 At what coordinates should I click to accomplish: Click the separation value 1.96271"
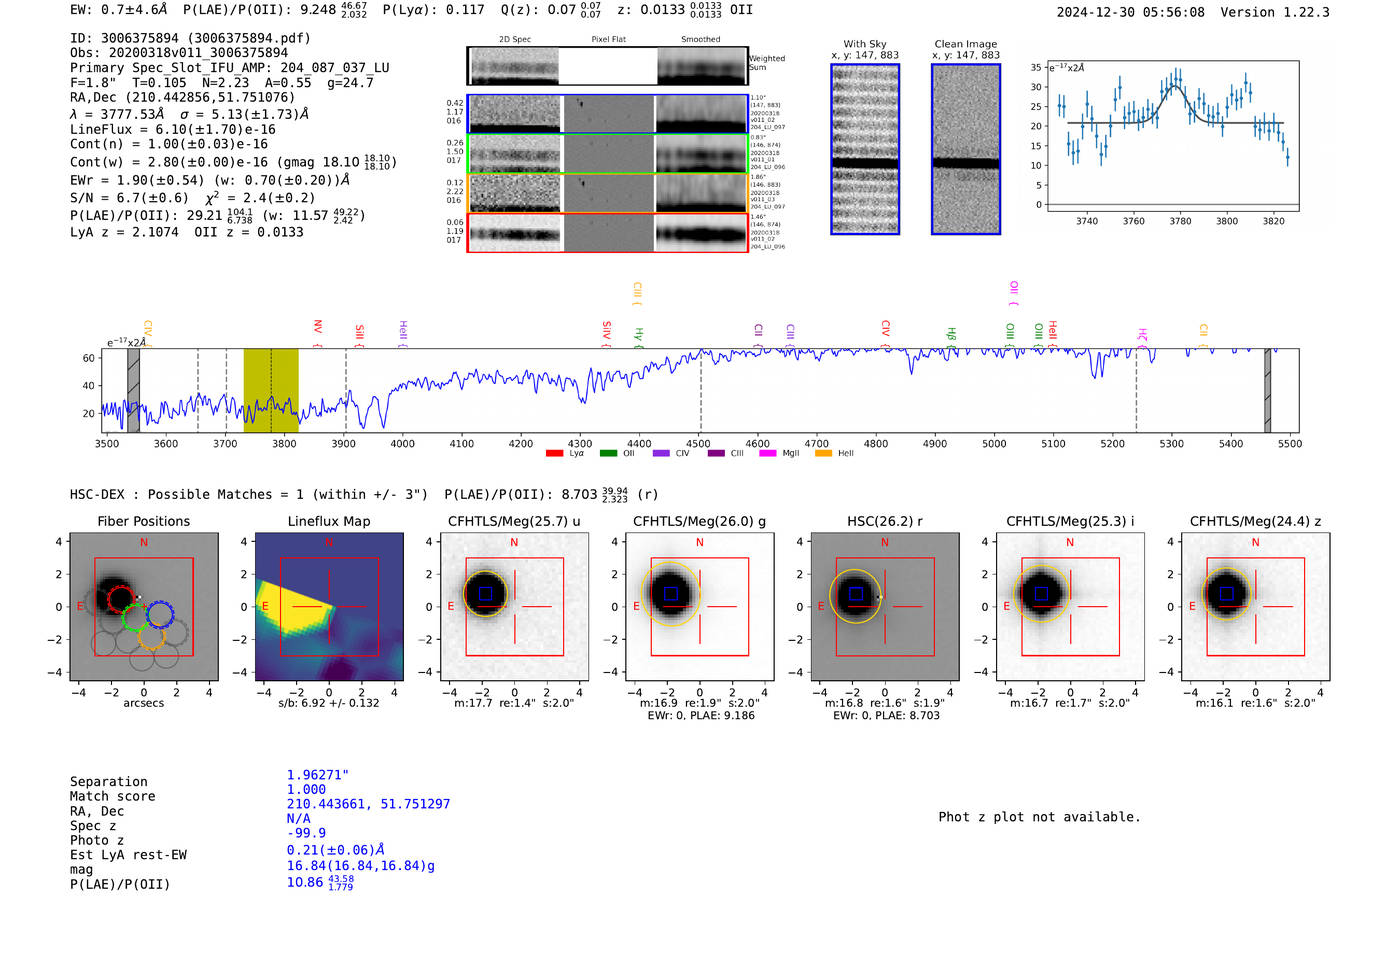pyautogui.click(x=318, y=775)
